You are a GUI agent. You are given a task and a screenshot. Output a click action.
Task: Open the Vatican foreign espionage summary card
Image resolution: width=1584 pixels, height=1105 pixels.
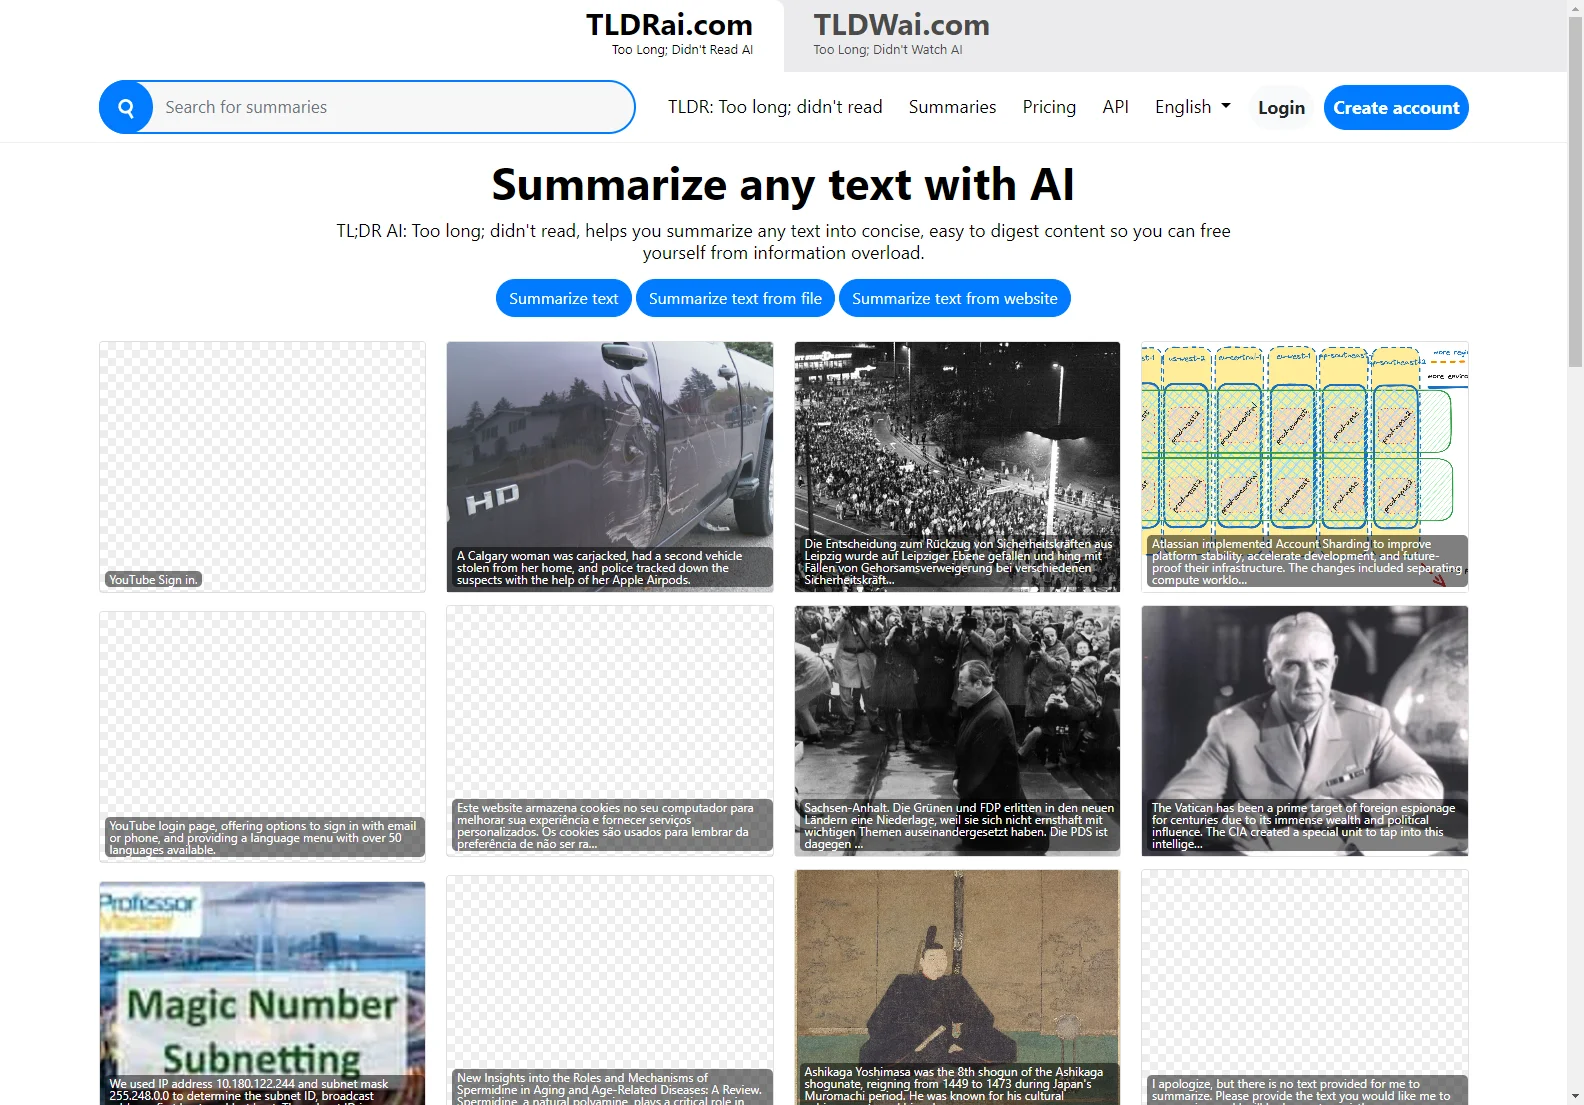(x=1305, y=731)
